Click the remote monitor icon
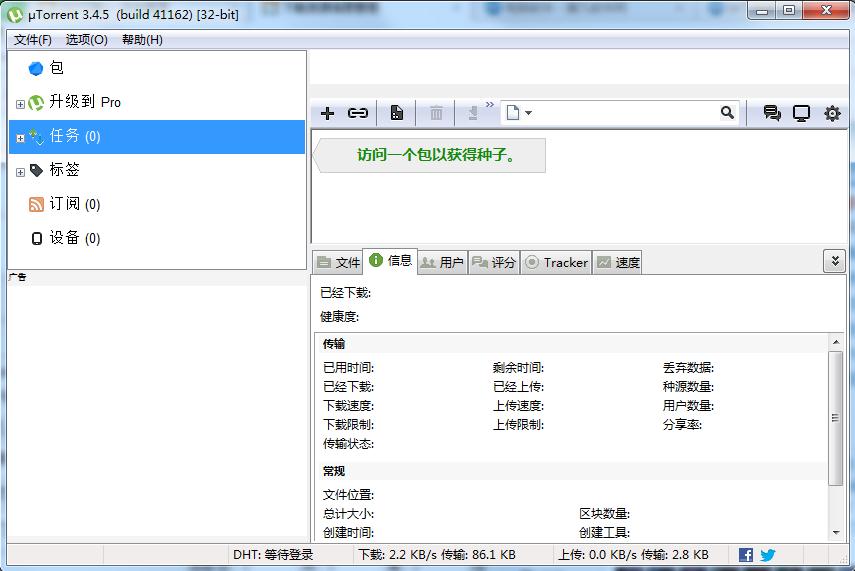Screen dimensions: 855x571 point(801,113)
